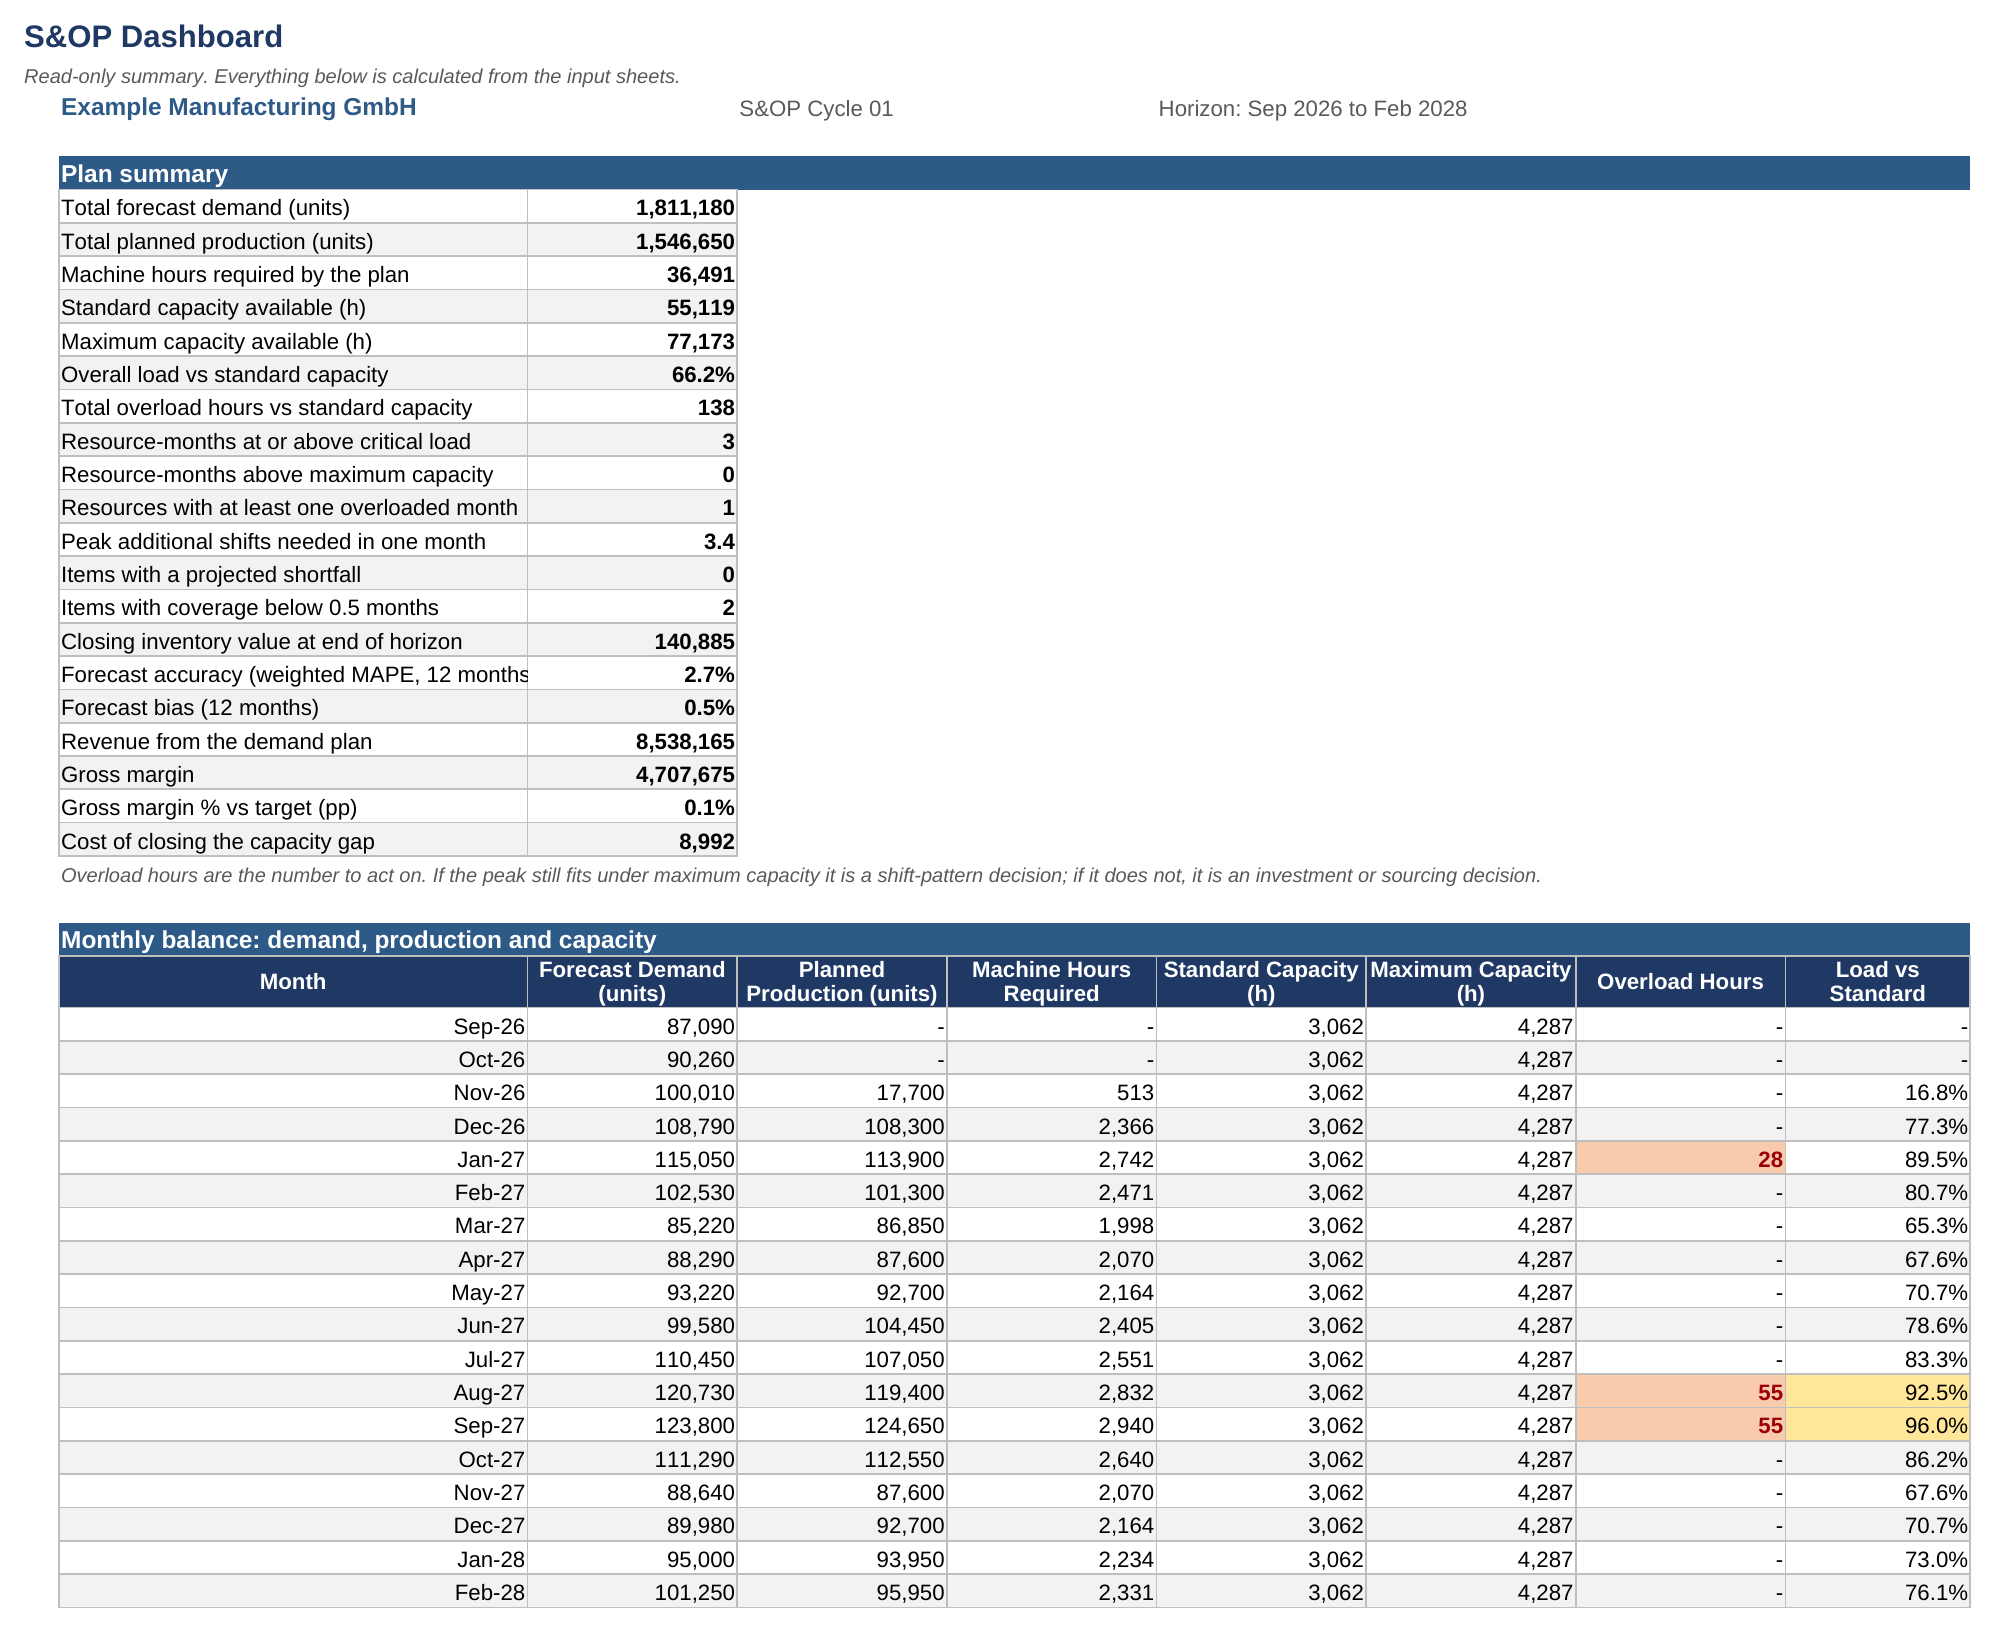Image resolution: width=1995 pixels, height=1632 pixels.
Task: Select May-27 planned production 92,700
Action: pos(842,1292)
